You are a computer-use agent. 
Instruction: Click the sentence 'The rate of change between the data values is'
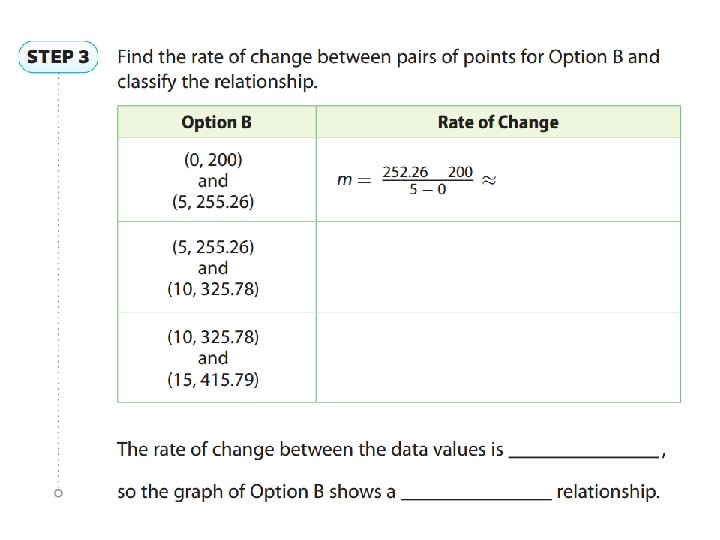[310, 450]
